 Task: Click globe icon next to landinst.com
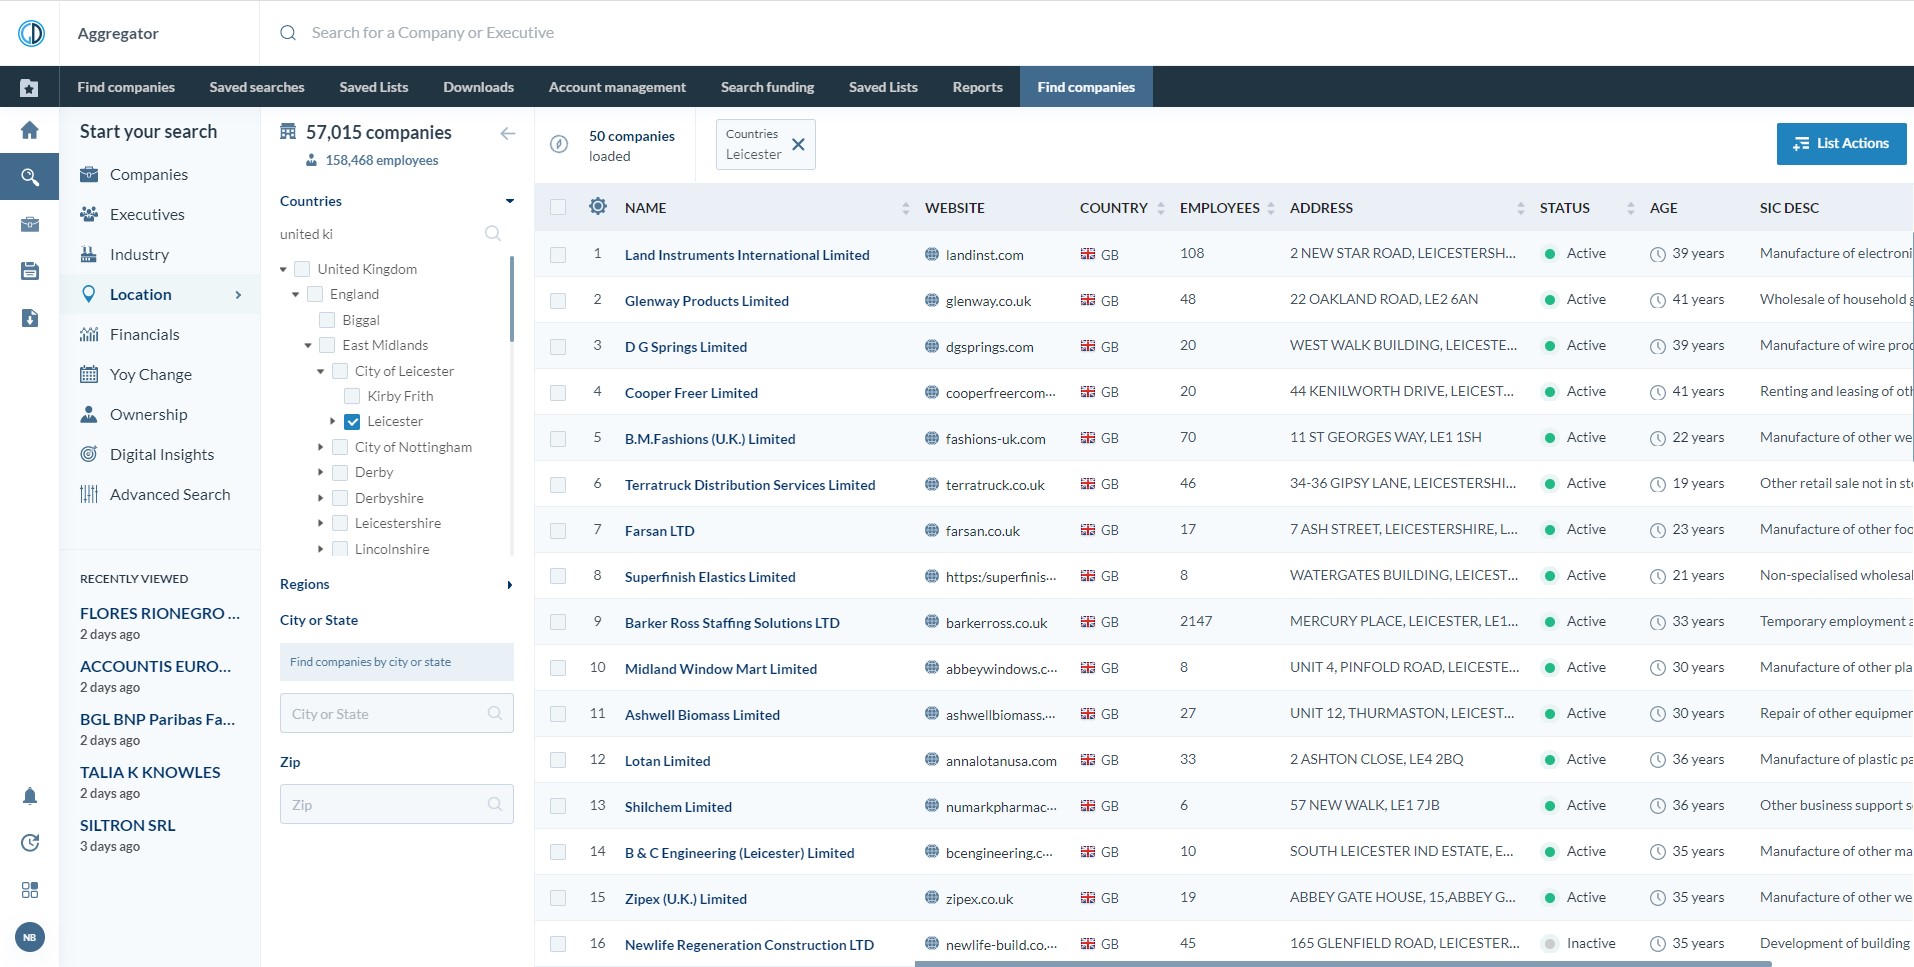[932, 255]
